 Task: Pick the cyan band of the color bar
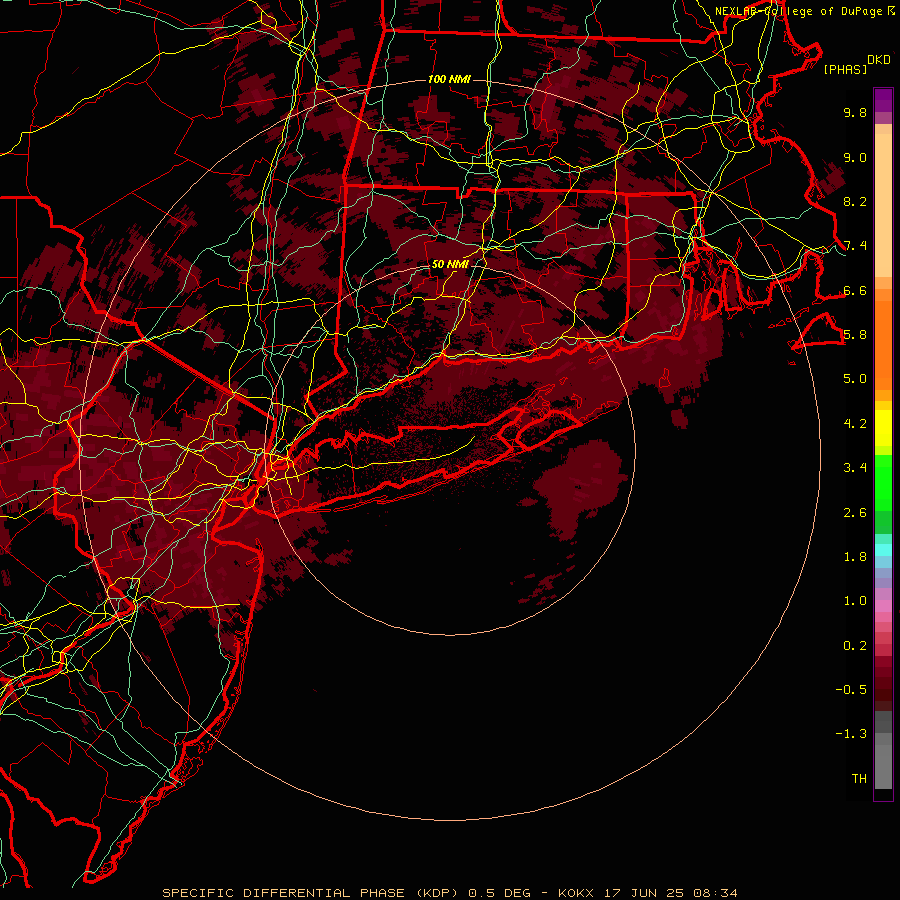(x=883, y=549)
